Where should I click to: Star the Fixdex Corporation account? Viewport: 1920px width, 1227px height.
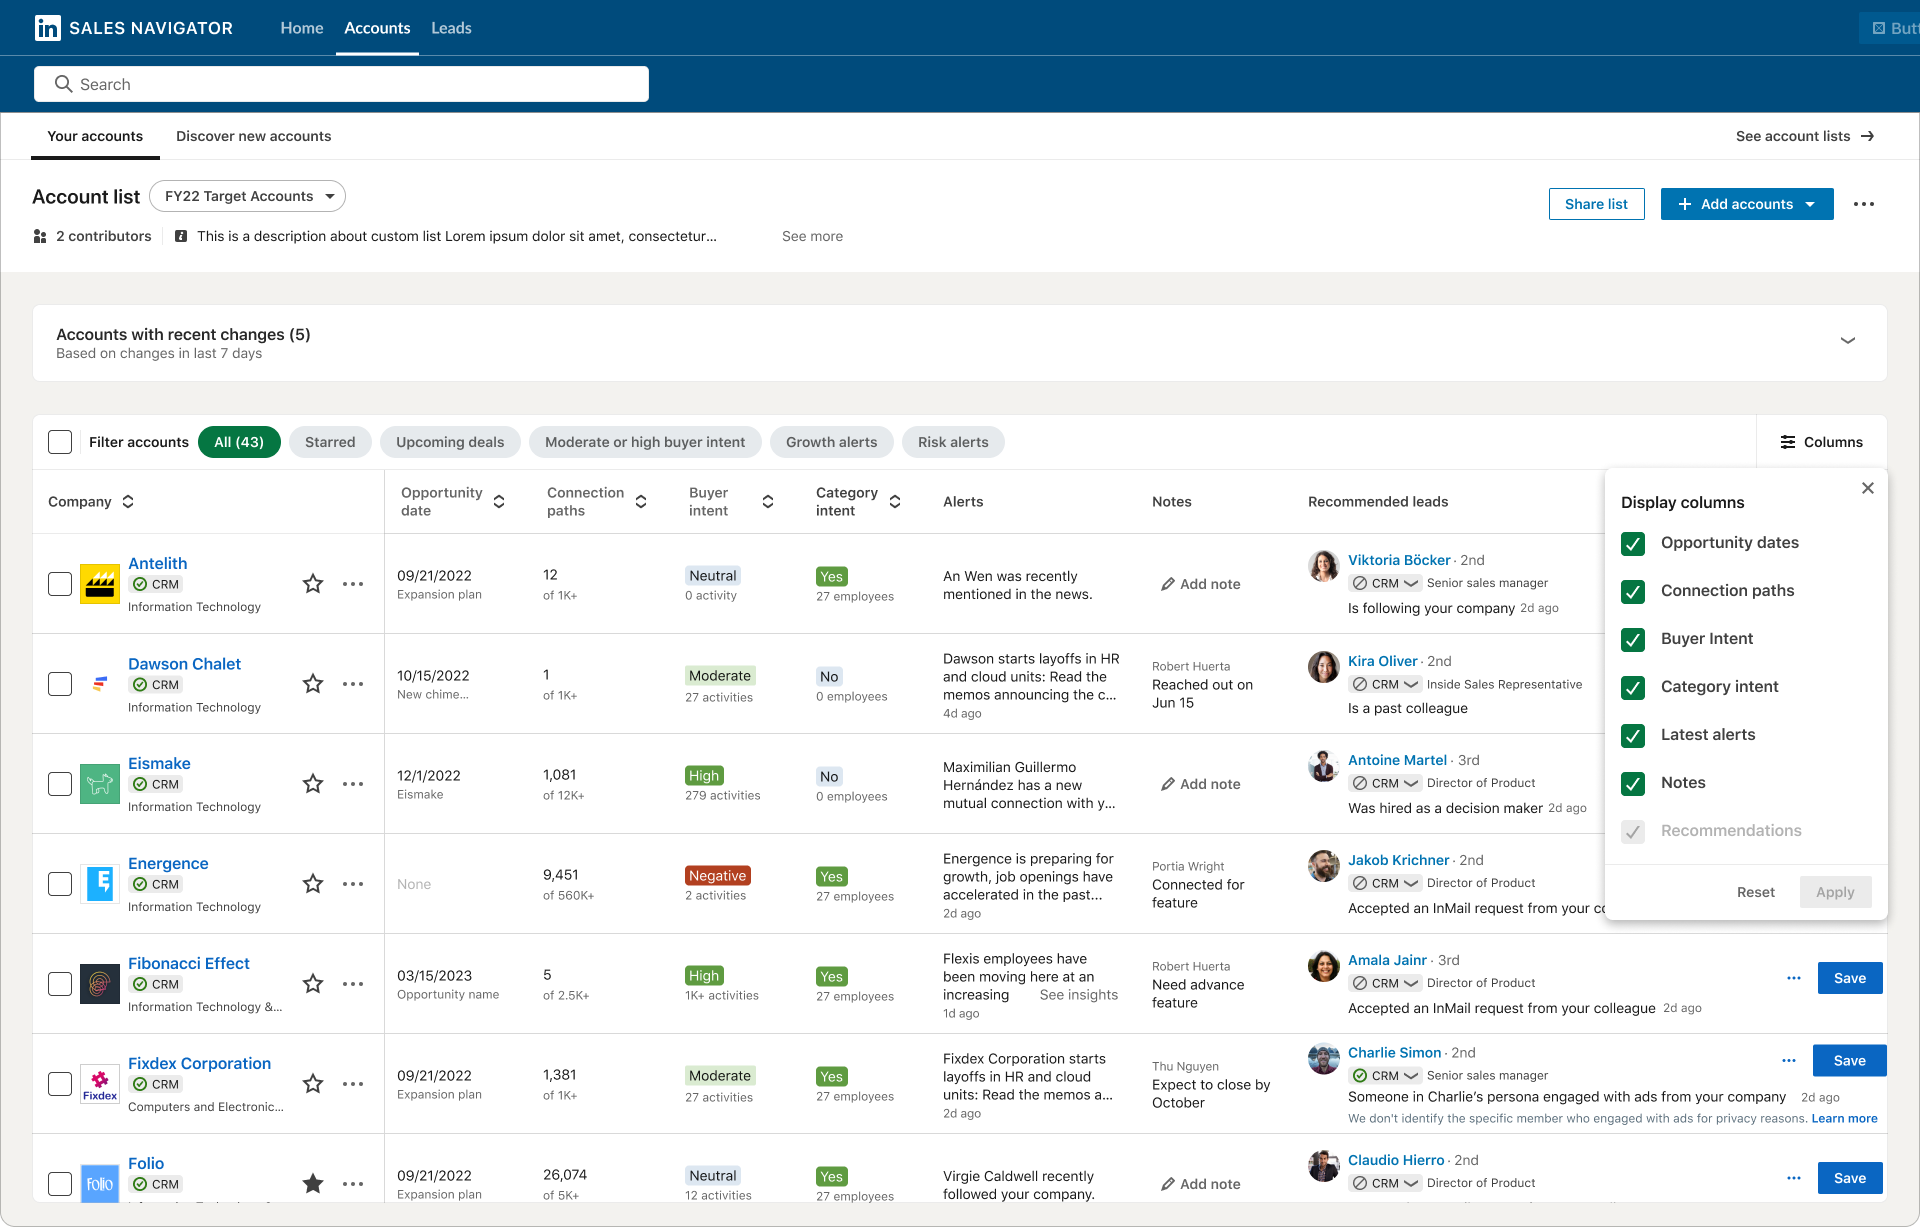(313, 1084)
